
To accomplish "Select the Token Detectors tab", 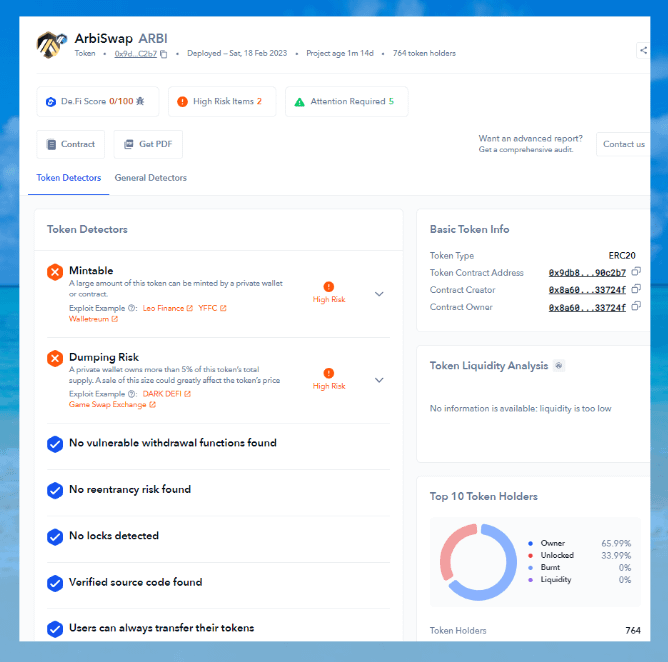I will 69,178.
